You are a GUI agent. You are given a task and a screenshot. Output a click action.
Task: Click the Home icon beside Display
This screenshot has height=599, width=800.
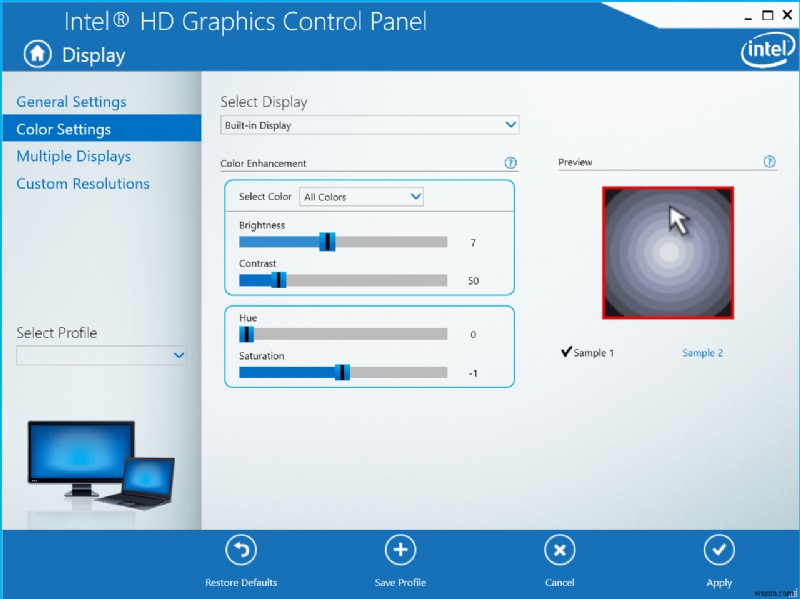click(x=37, y=54)
